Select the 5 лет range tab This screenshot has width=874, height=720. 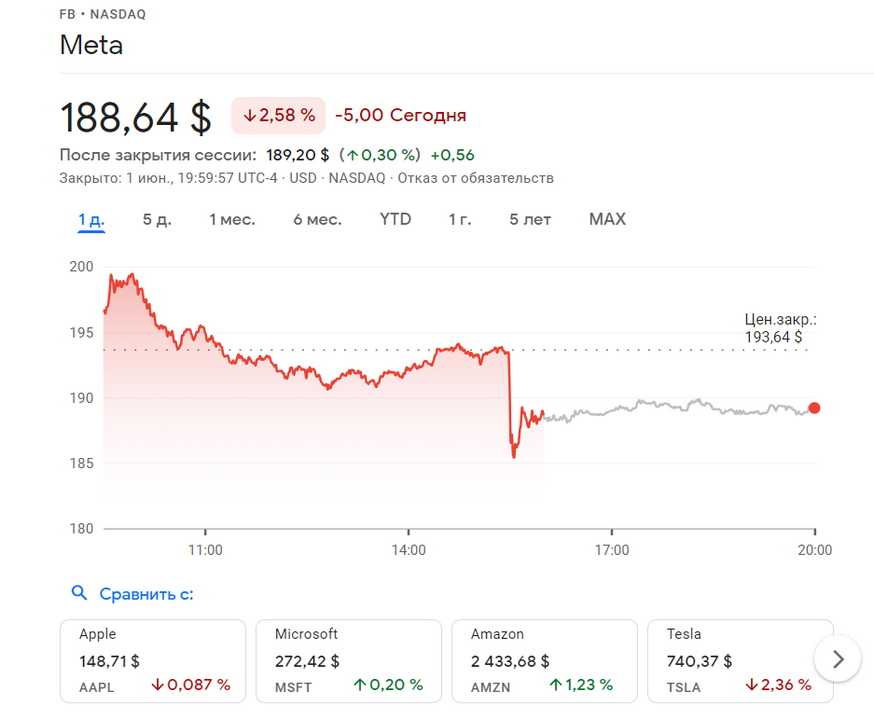[530, 220]
